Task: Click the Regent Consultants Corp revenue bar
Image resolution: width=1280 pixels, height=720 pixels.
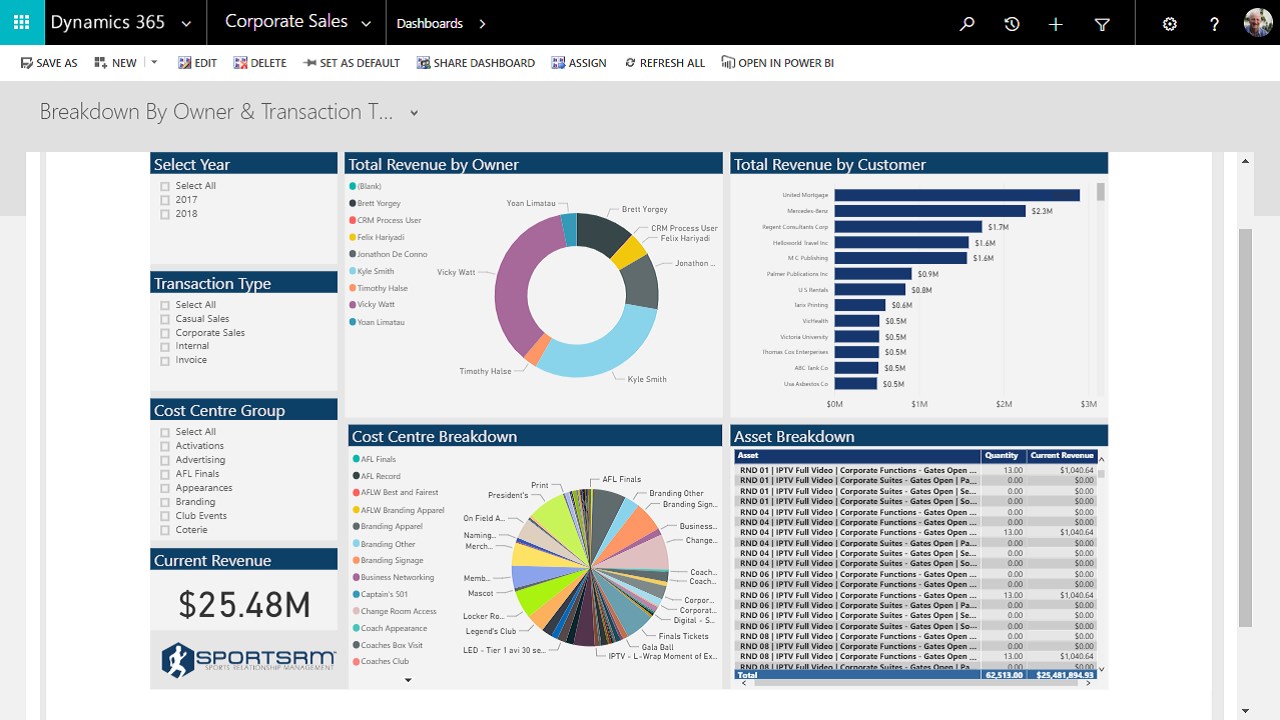Action: (x=908, y=227)
